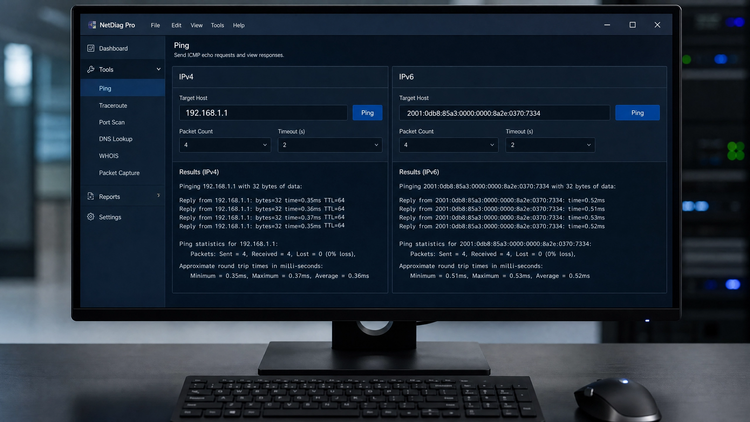Maximize the NetDiag Pro window
Viewport: 750px width, 422px height.
[632, 25]
